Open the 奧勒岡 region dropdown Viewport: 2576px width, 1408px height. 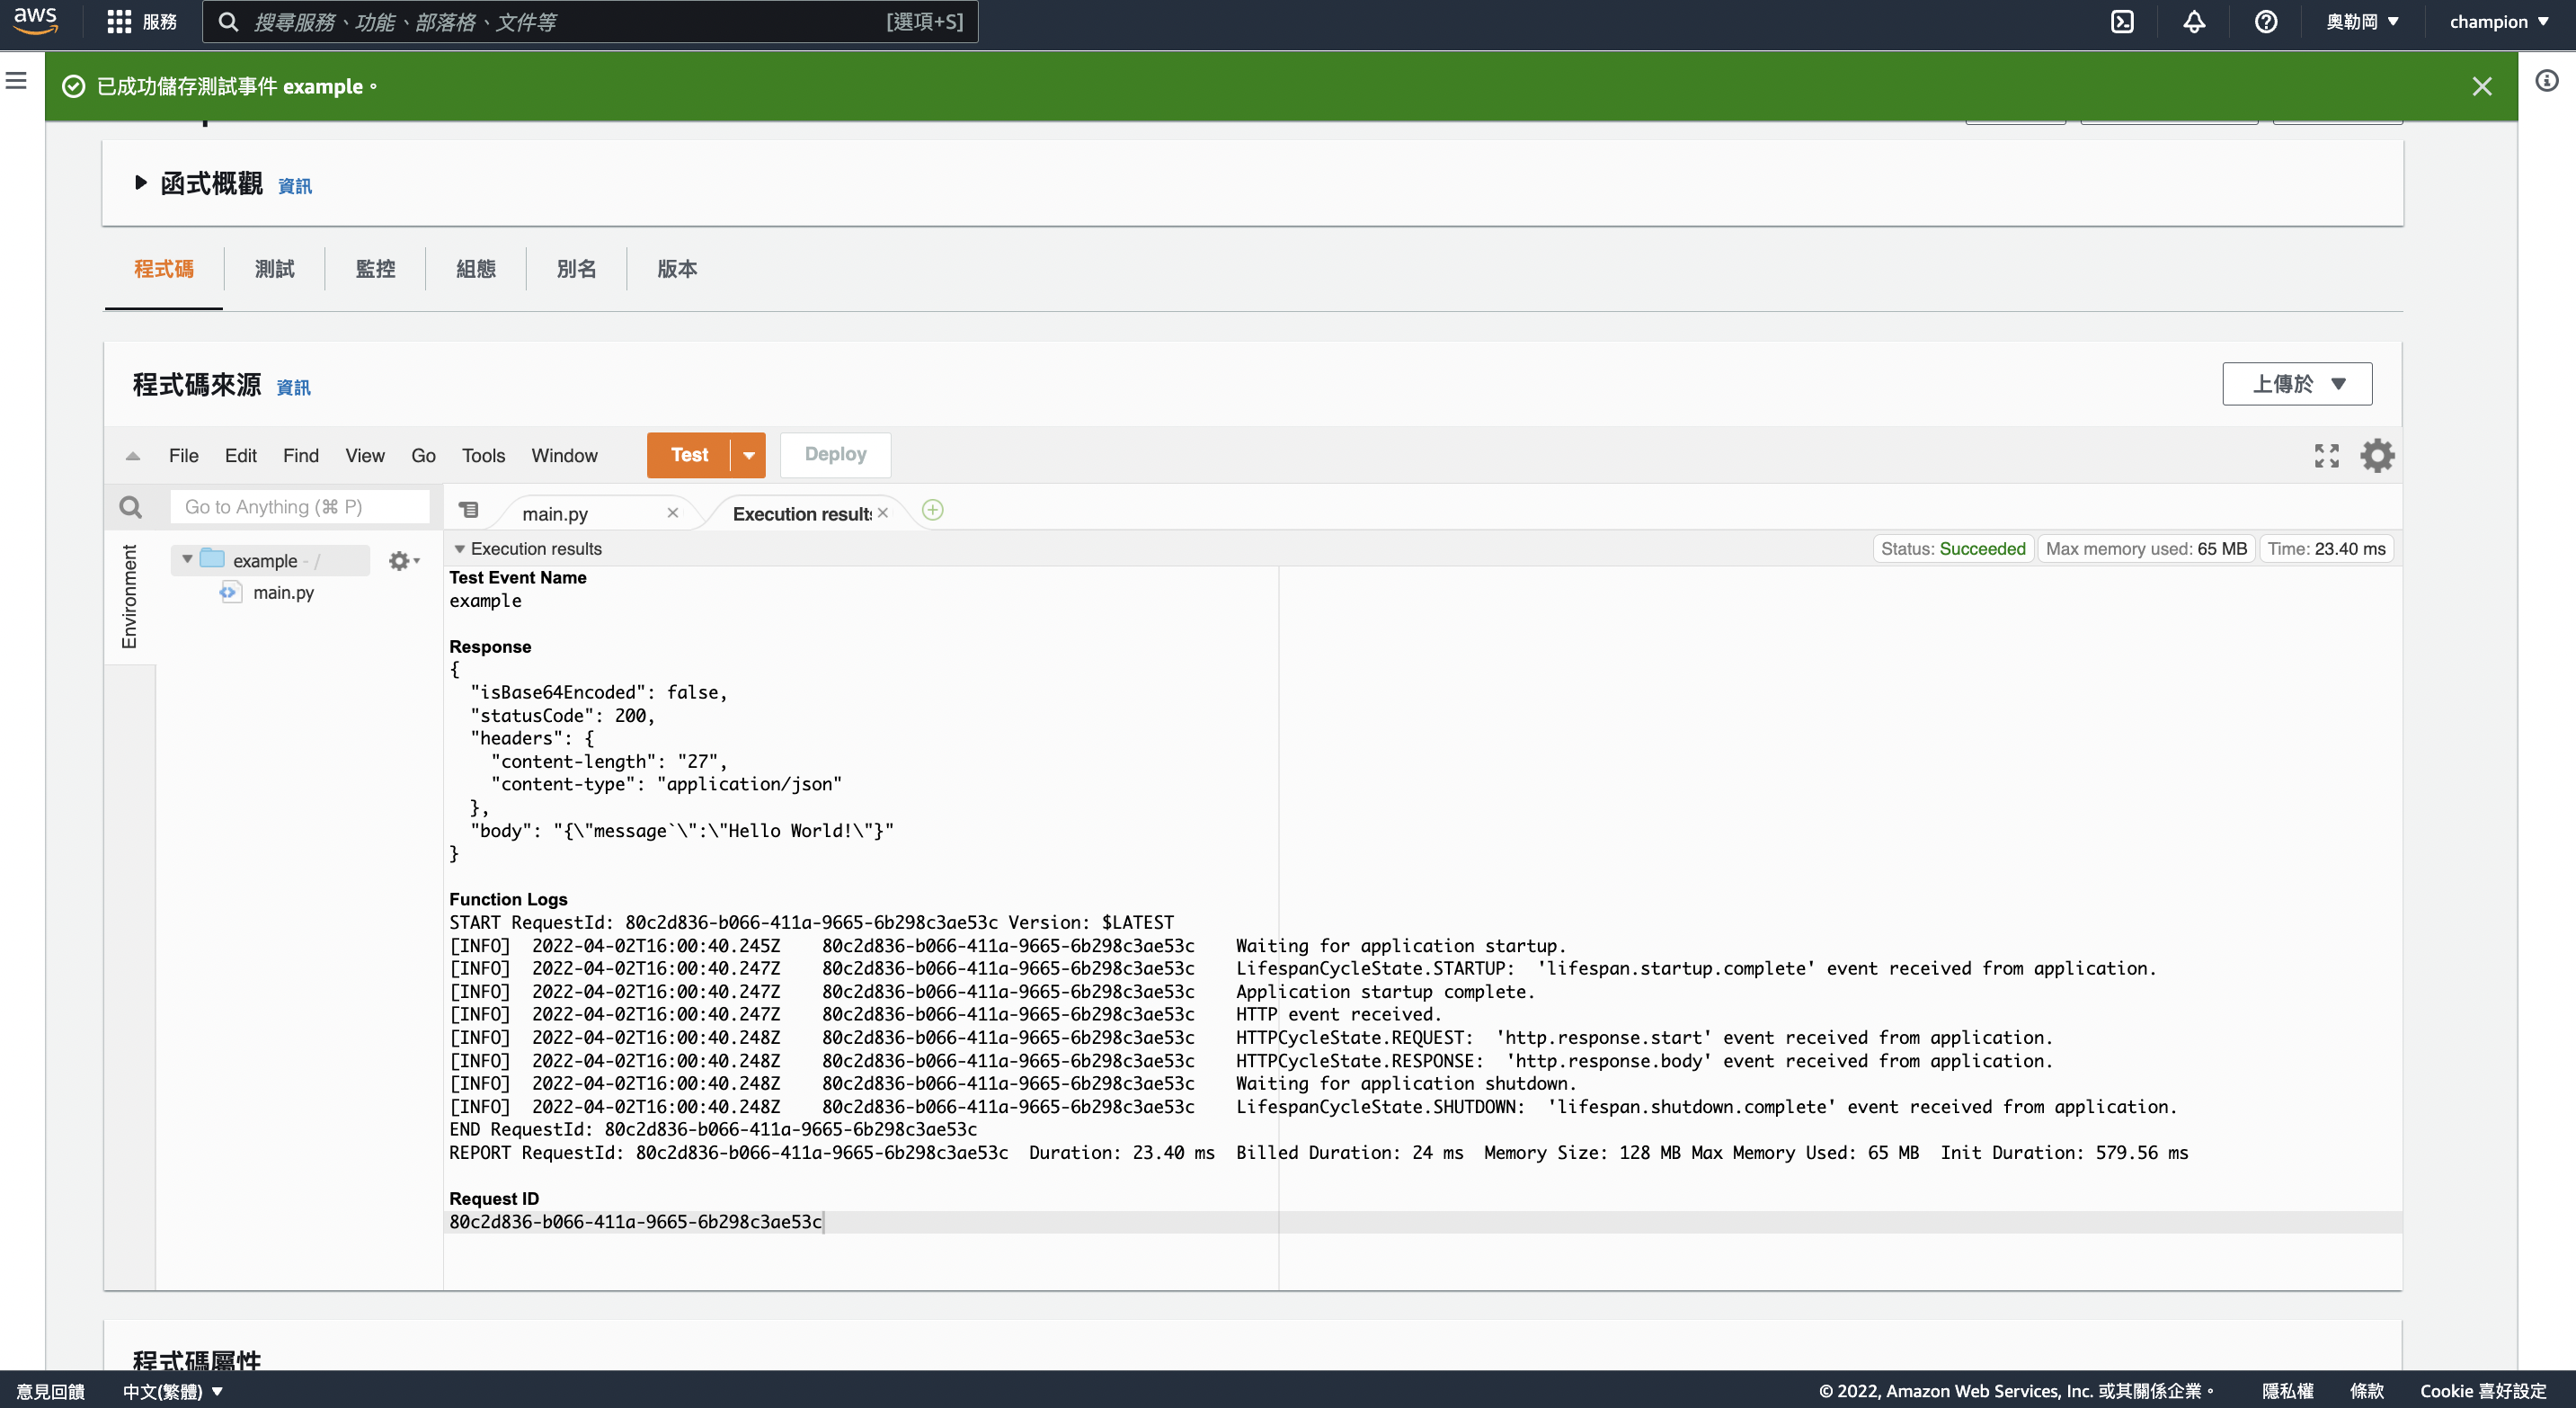[2362, 22]
